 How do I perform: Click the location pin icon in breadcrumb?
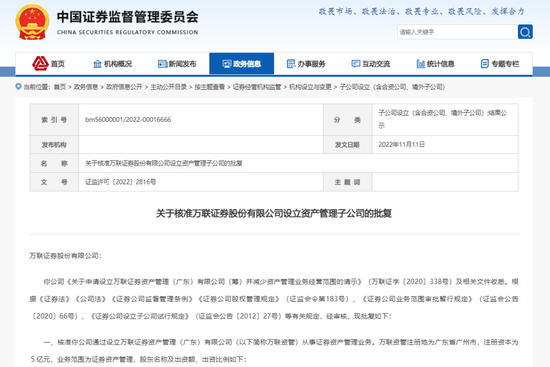[x=18, y=87]
